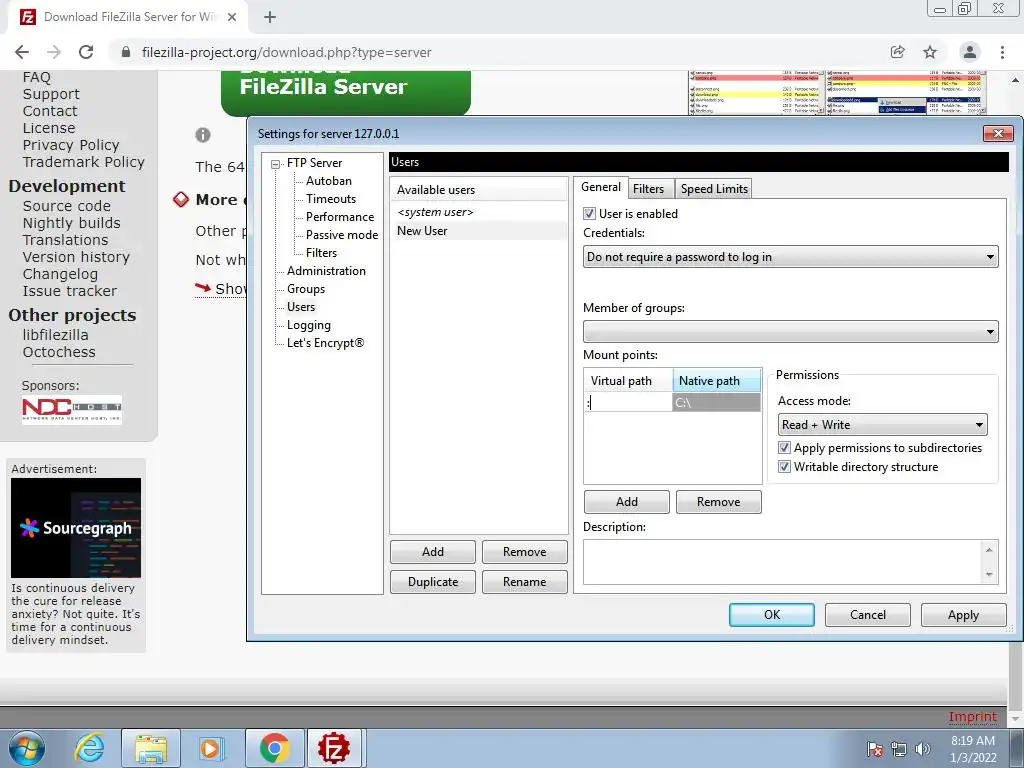Select Users in the settings tree
This screenshot has width=1024, height=768.
[300, 307]
